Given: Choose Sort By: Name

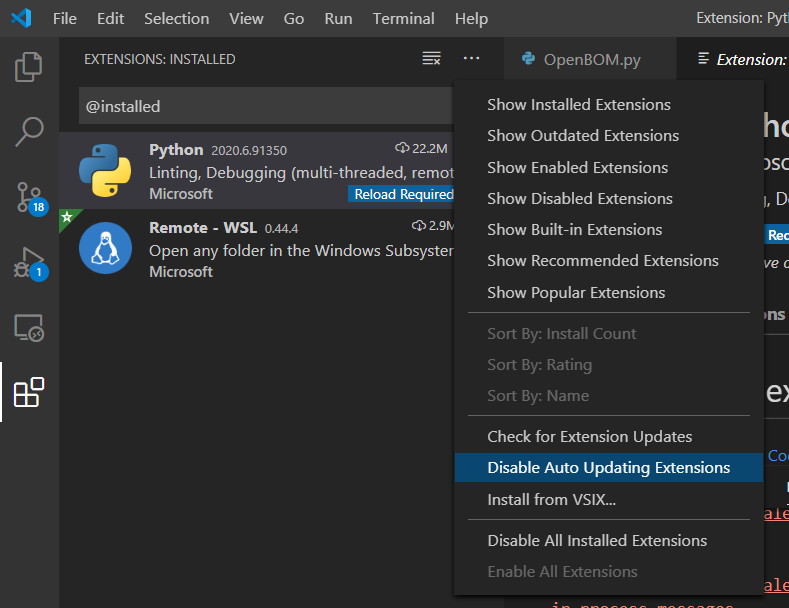Looking at the screenshot, I should (609, 396).
